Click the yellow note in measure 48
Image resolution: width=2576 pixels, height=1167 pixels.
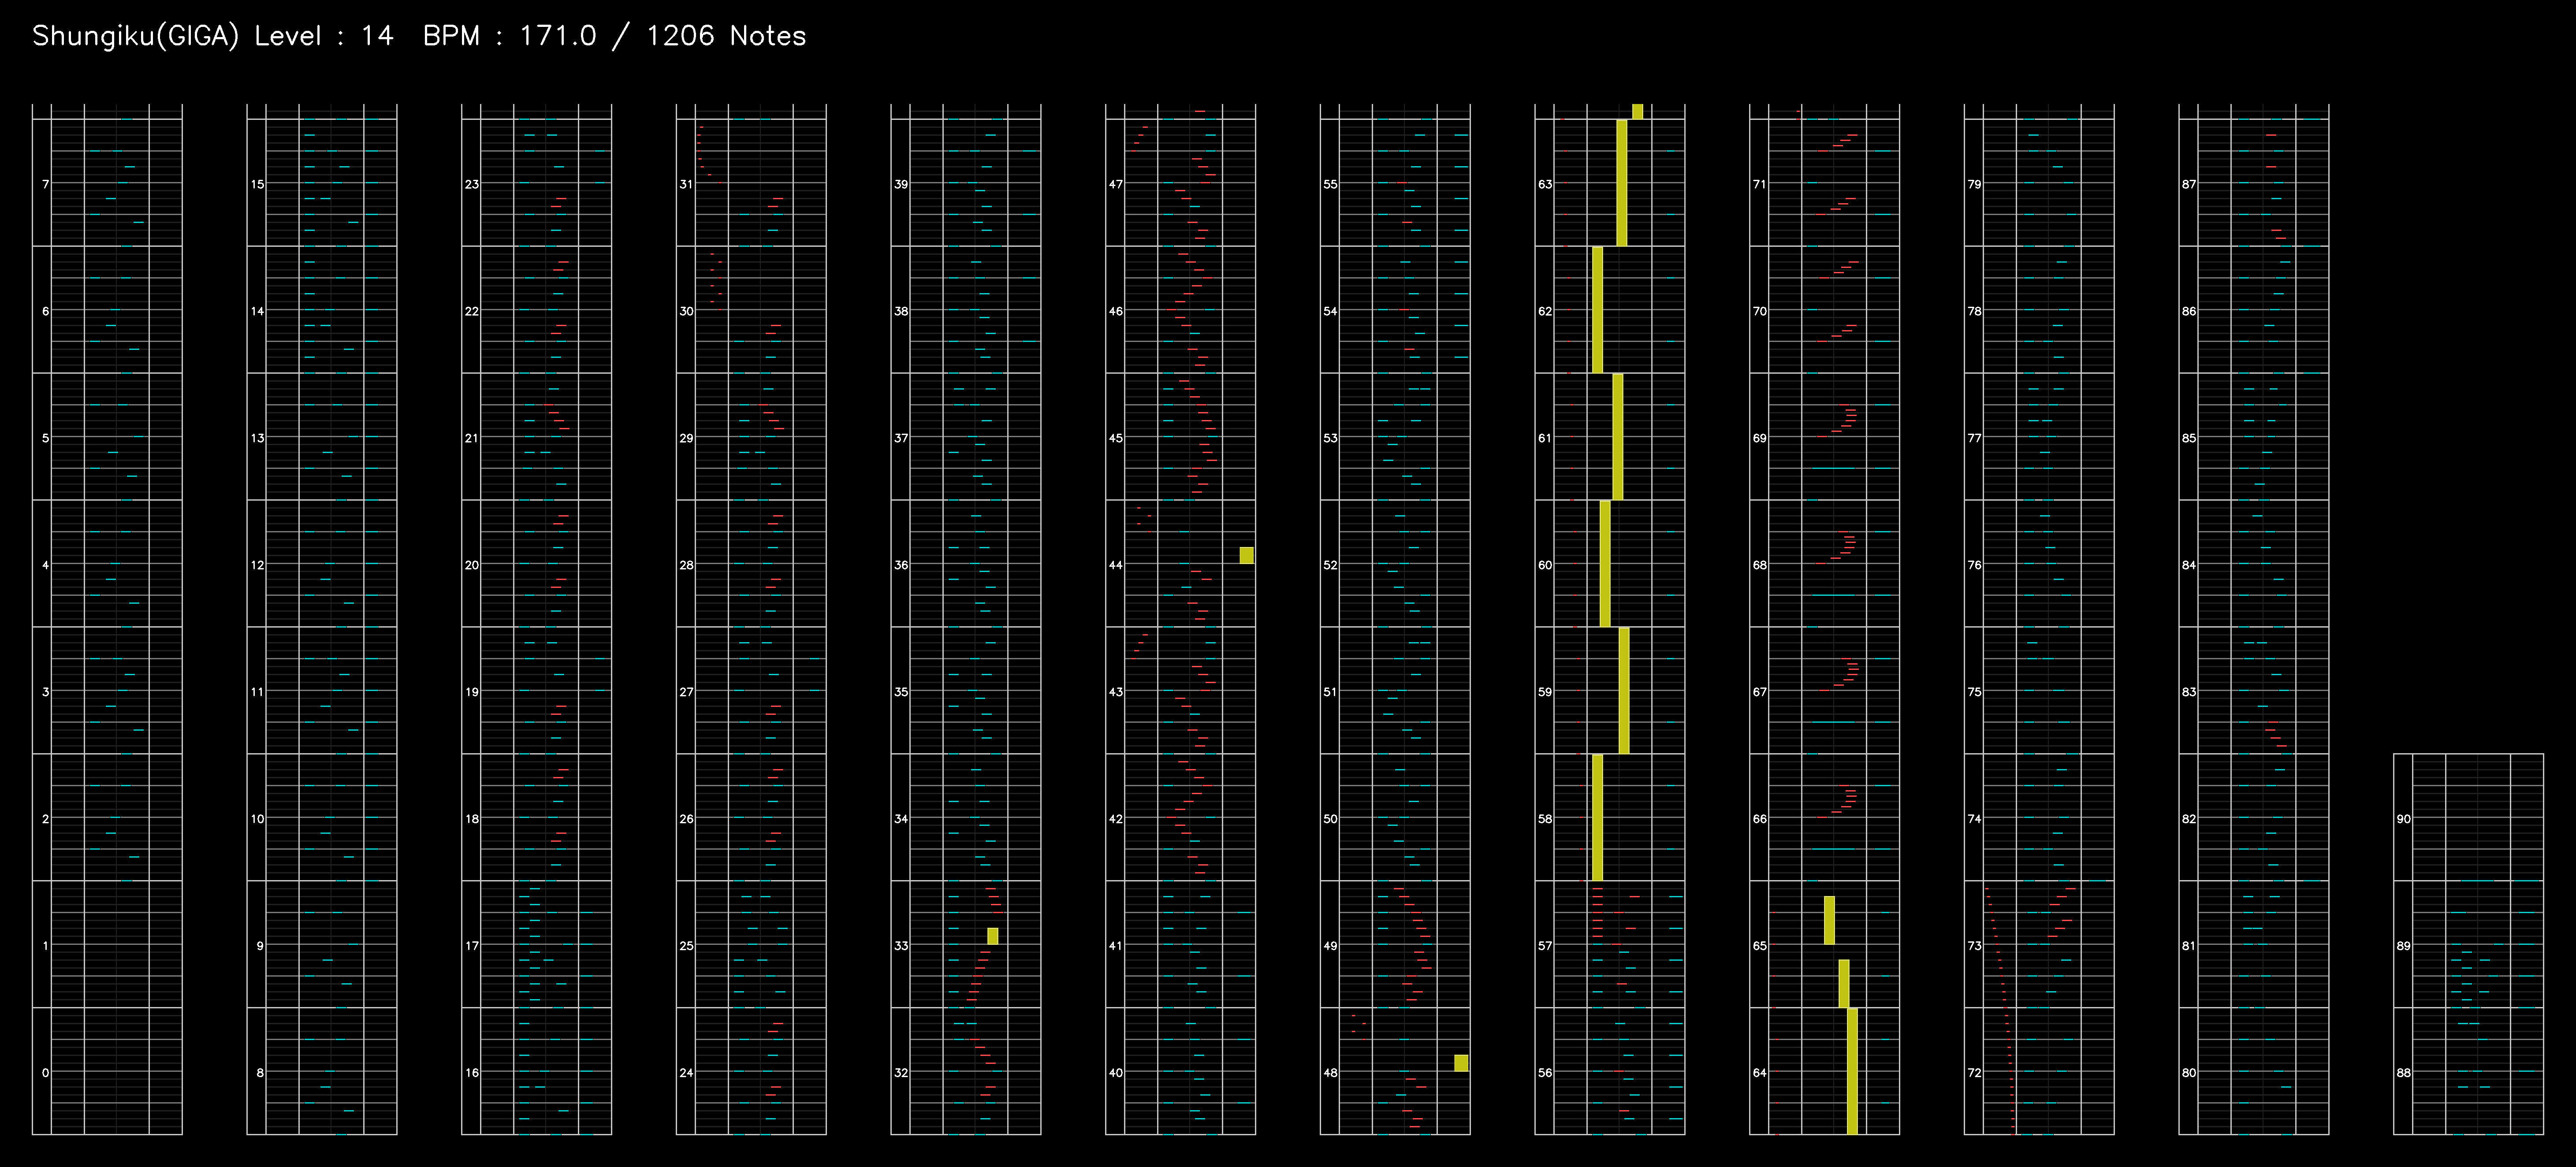1461,1063
